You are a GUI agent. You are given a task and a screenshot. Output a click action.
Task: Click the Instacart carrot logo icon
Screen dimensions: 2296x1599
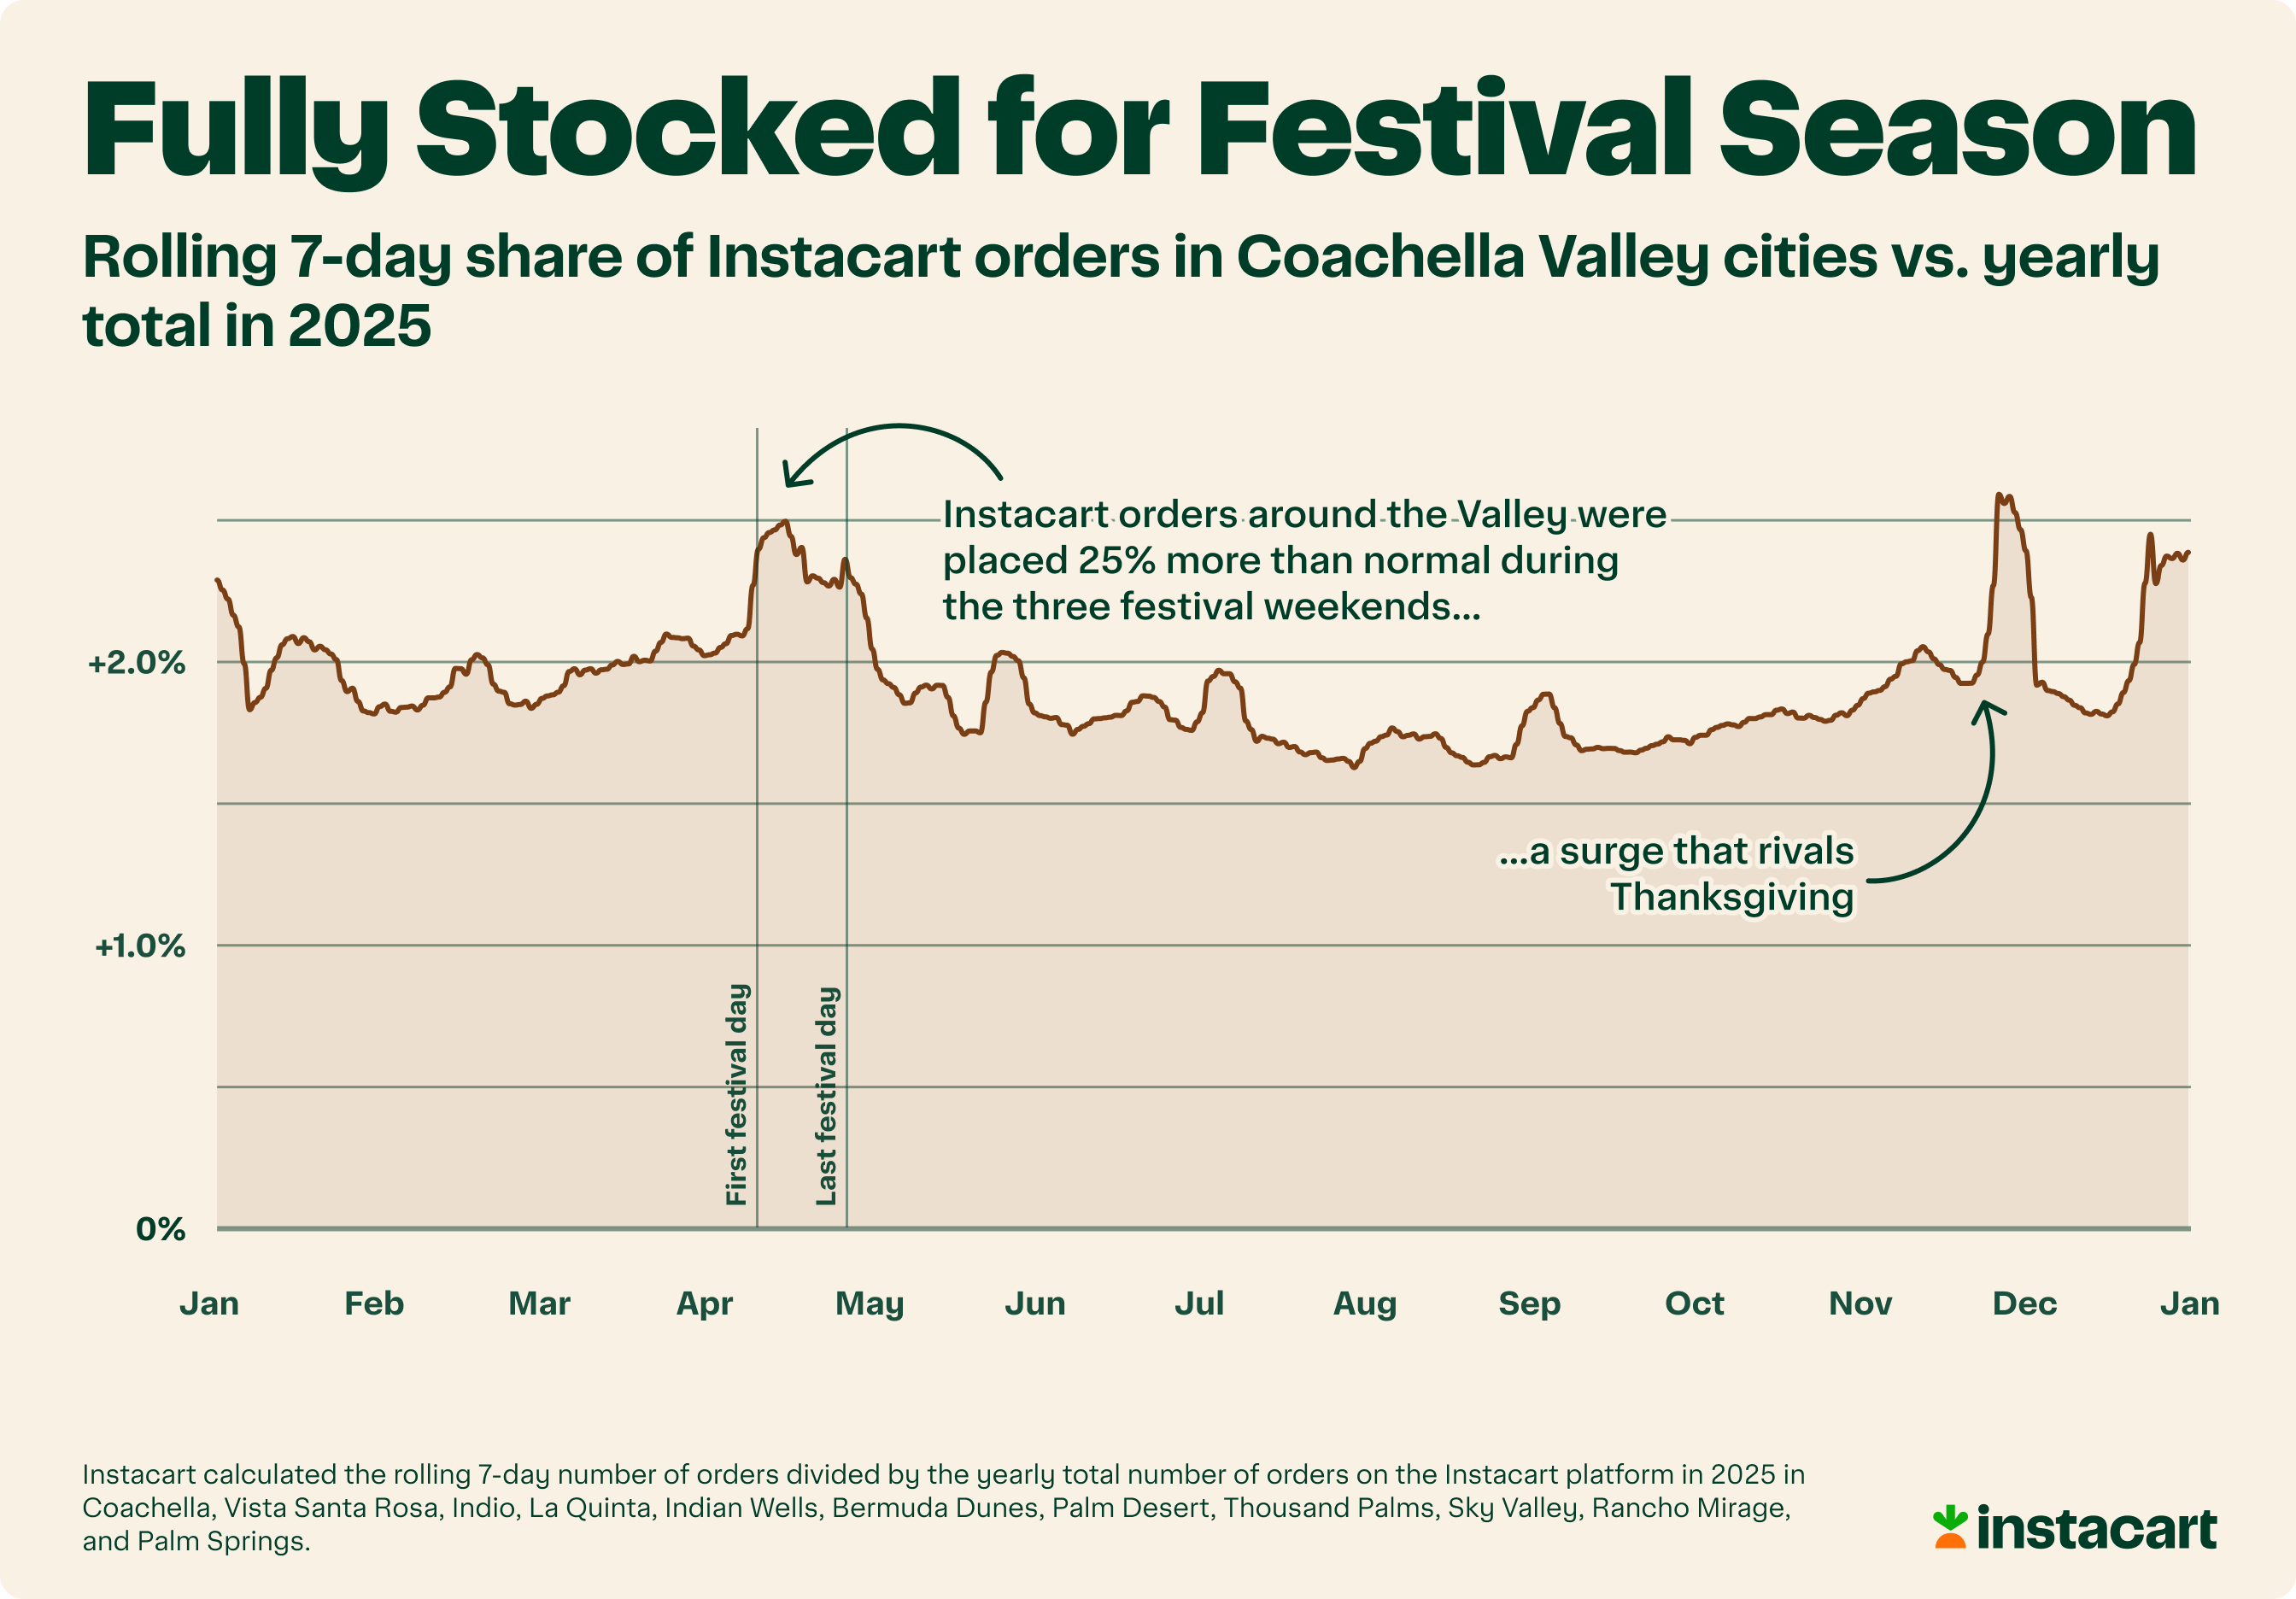[1950, 1528]
